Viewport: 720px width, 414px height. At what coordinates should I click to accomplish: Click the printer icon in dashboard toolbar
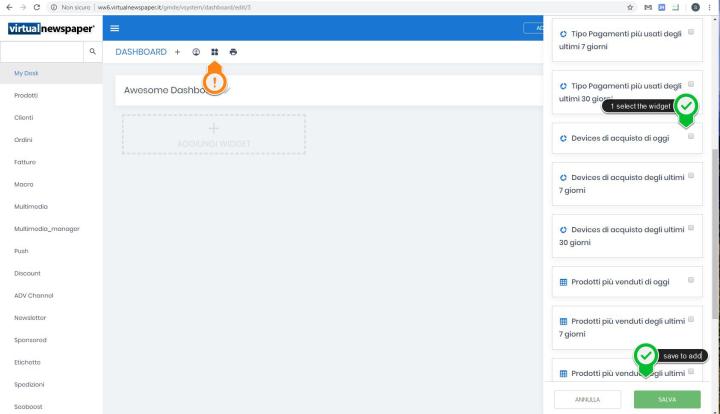(233, 52)
